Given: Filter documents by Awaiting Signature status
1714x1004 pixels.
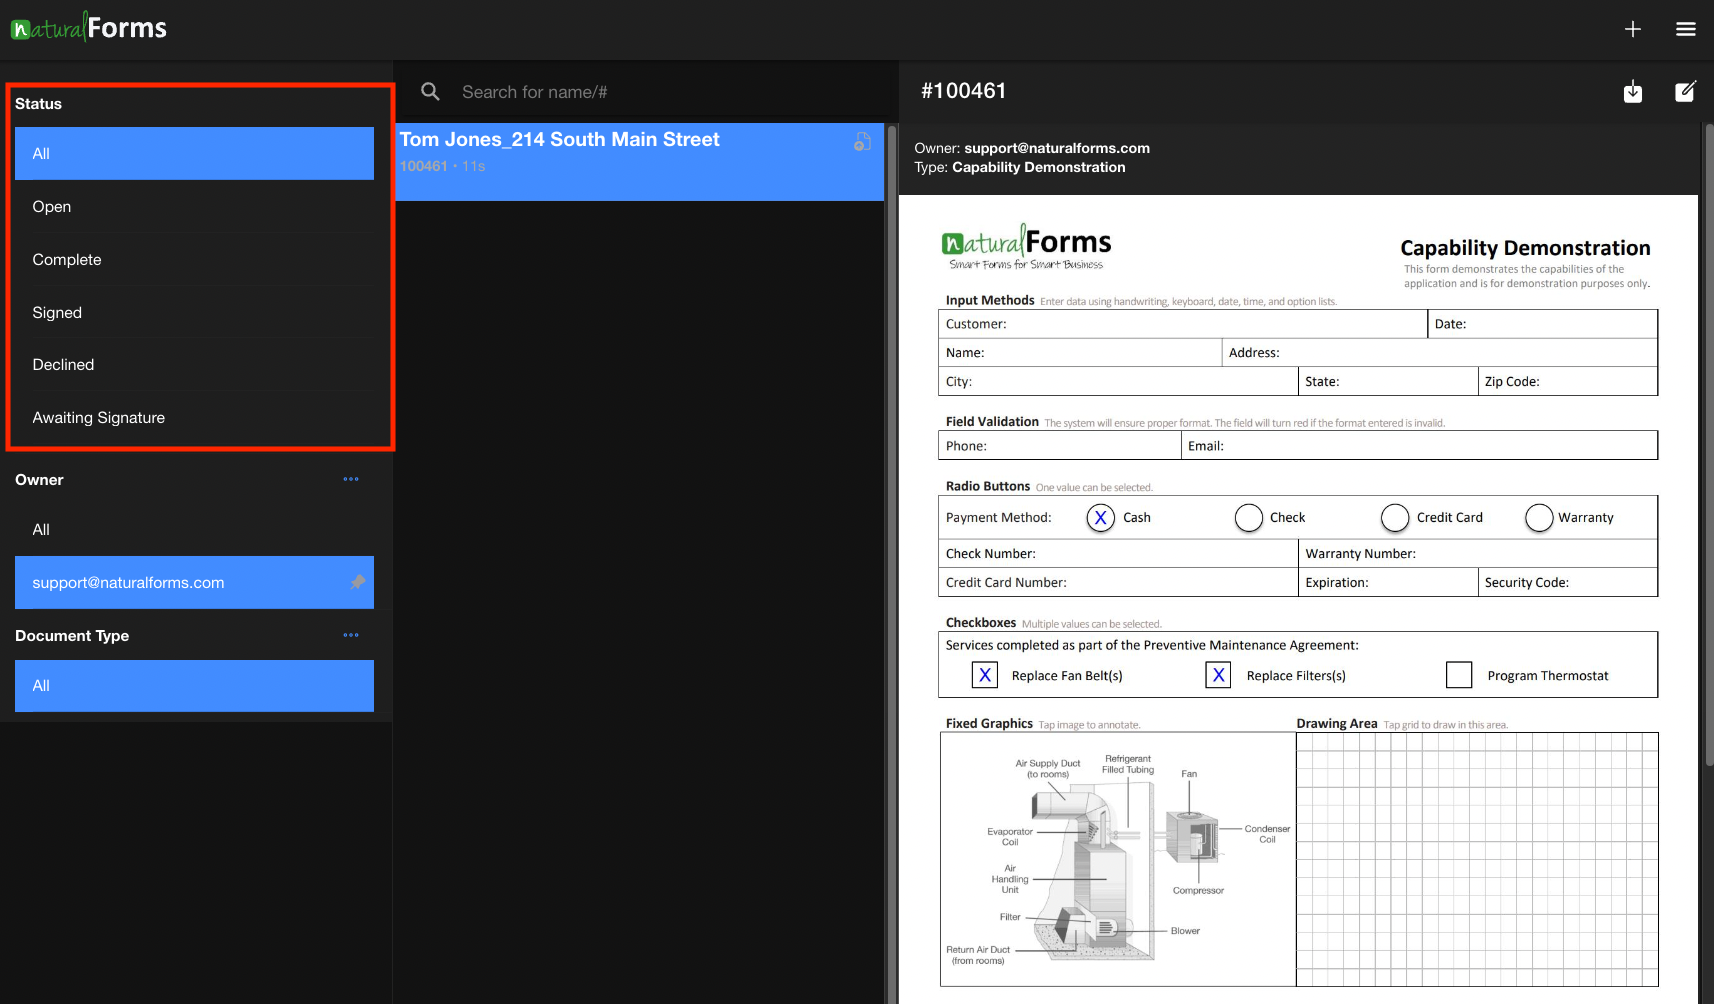Looking at the screenshot, I should pos(194,417).
